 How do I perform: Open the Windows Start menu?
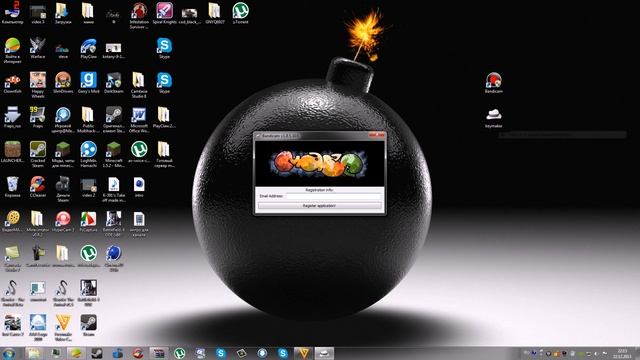tap(9, 353)
